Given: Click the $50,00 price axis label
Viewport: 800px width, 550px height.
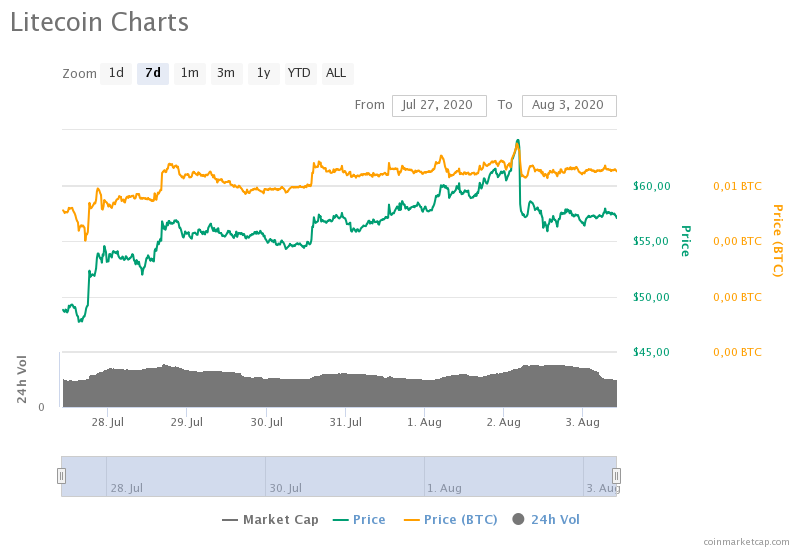Looking at the screenshot, I should [x=651, y=297].
